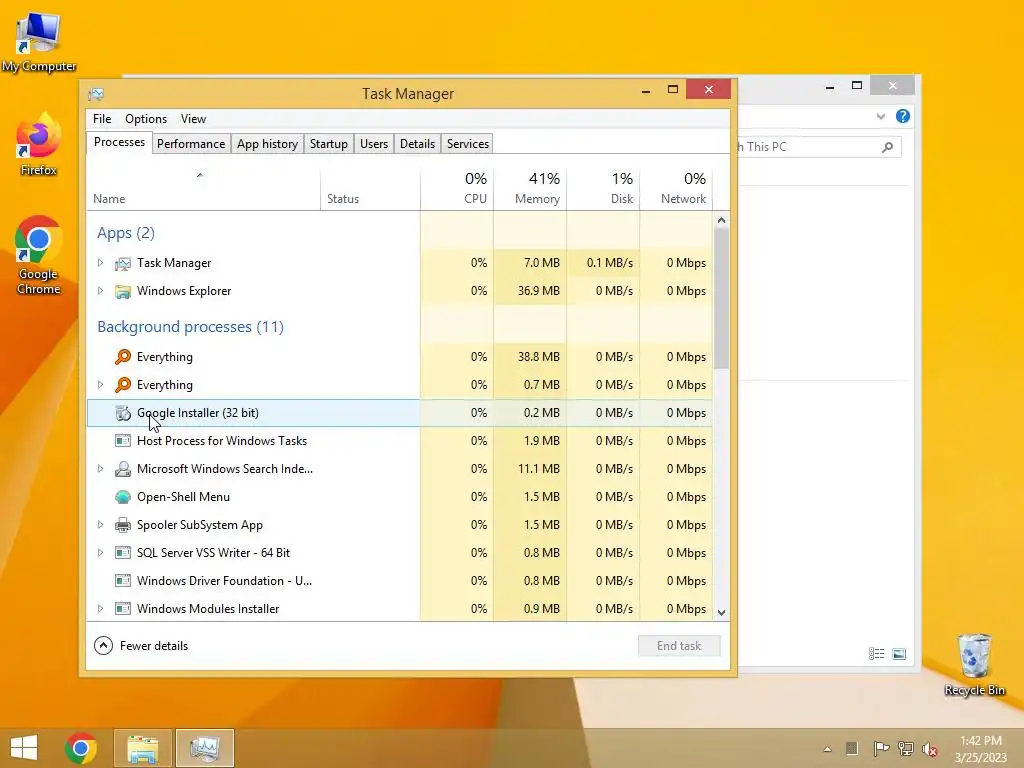Collapse view with Fewer details
The image size is (1024, 768).
[141, 646]
